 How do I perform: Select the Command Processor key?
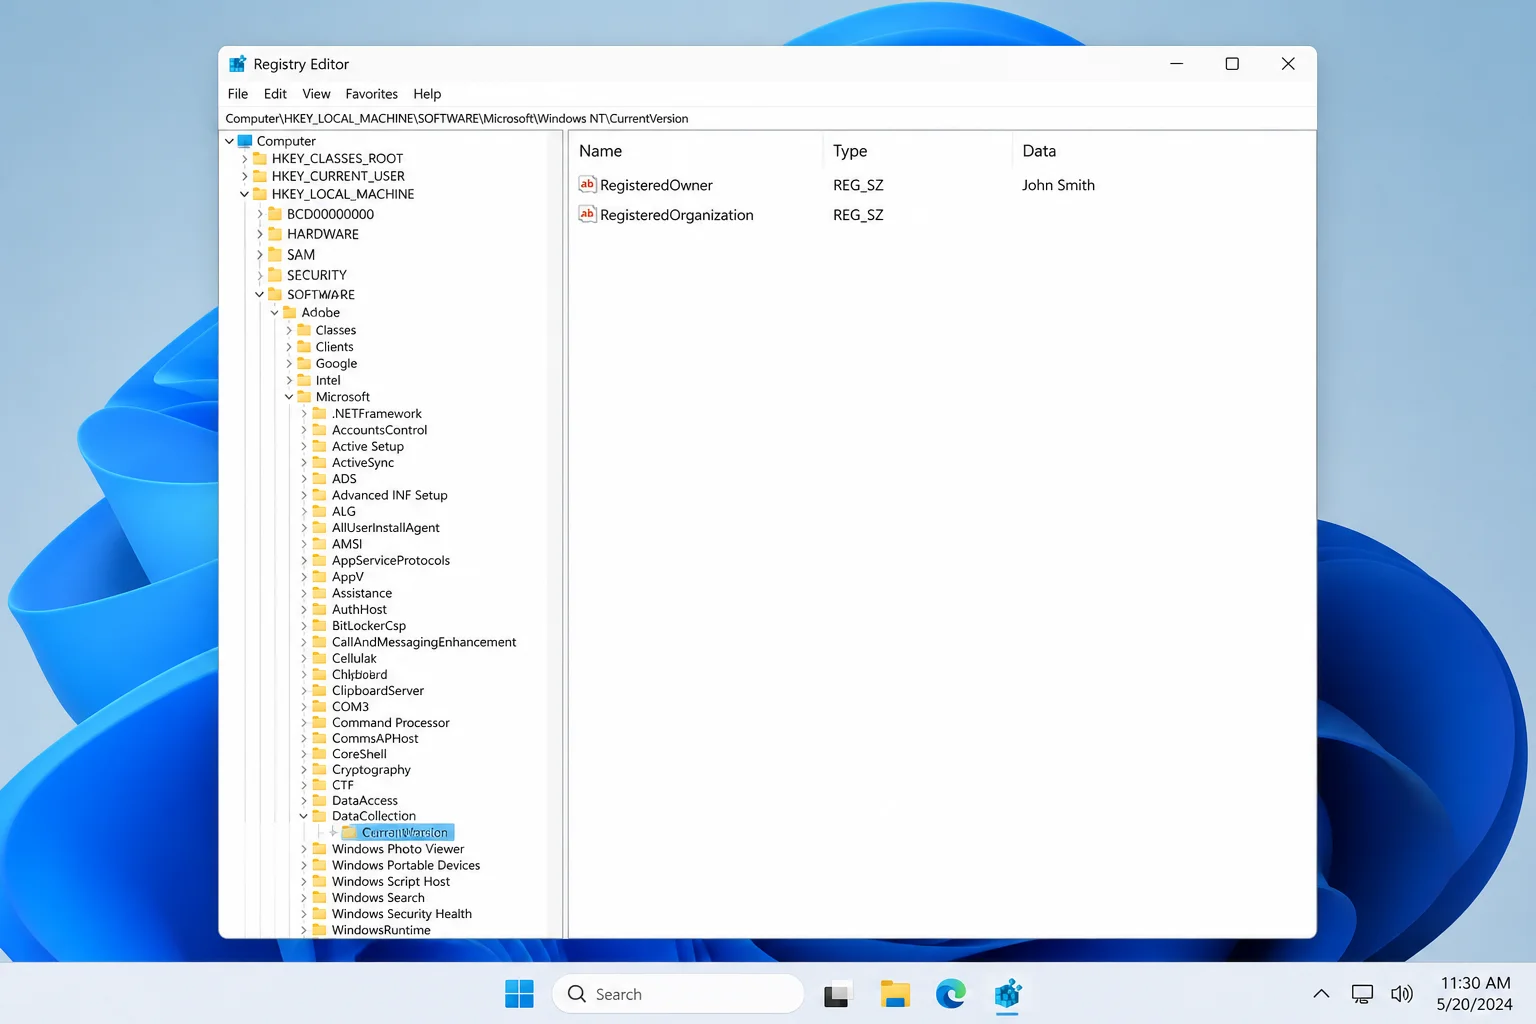(390, 723)
